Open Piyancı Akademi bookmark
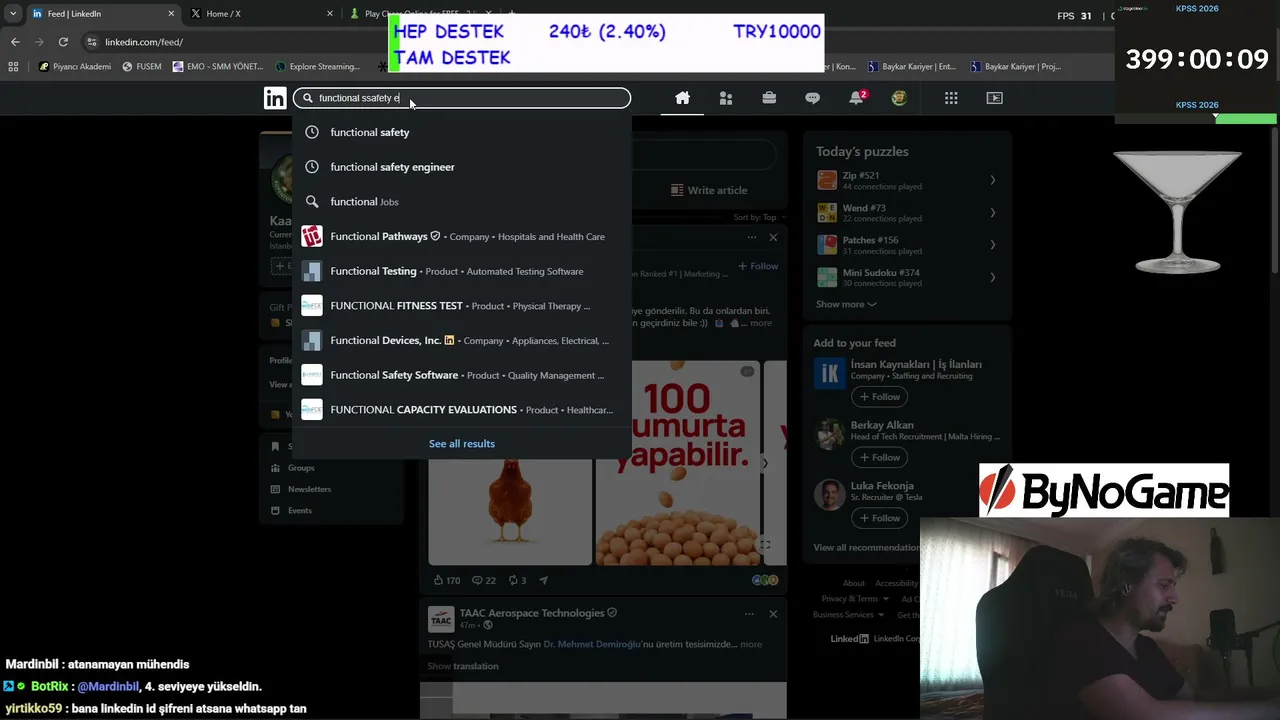 click(75, 67)
